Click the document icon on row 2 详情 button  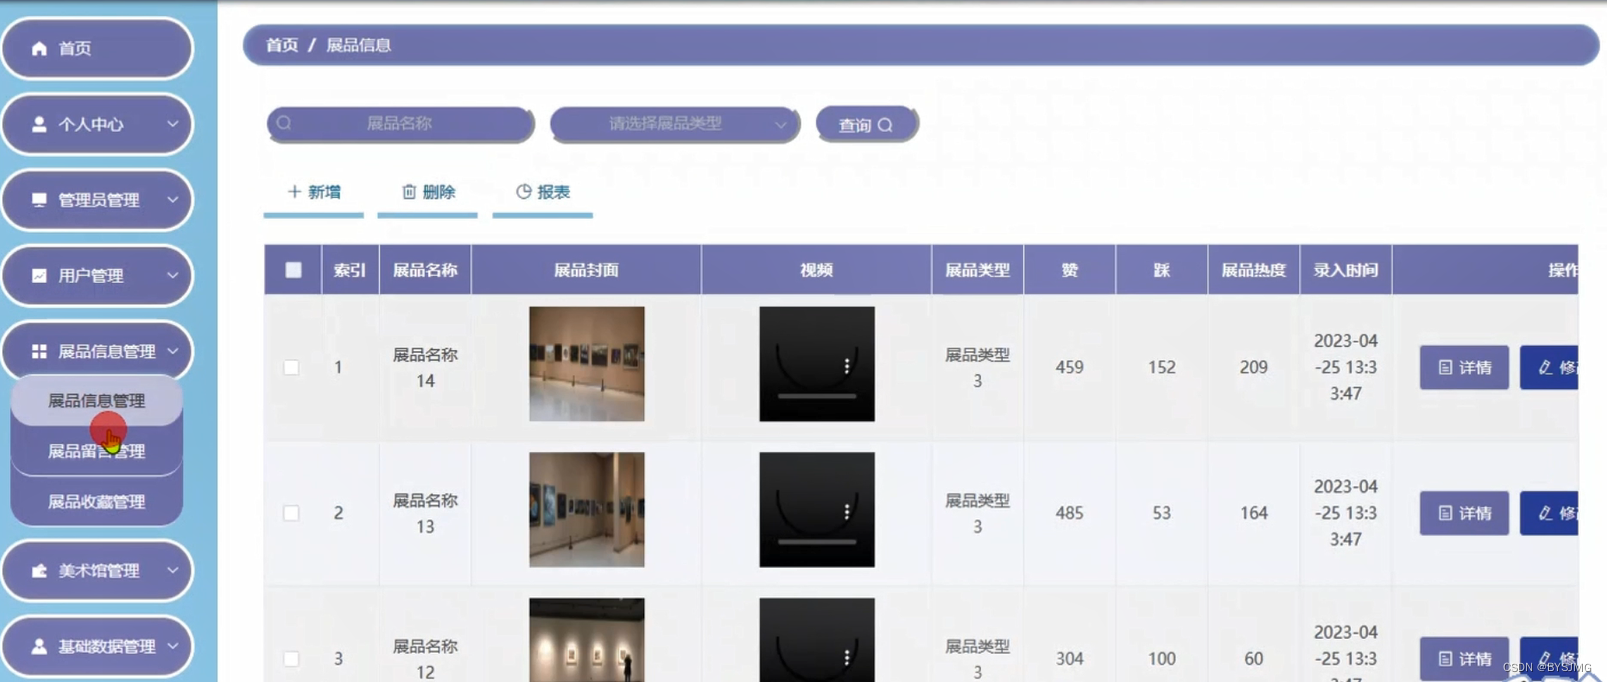coord(1445,513)
